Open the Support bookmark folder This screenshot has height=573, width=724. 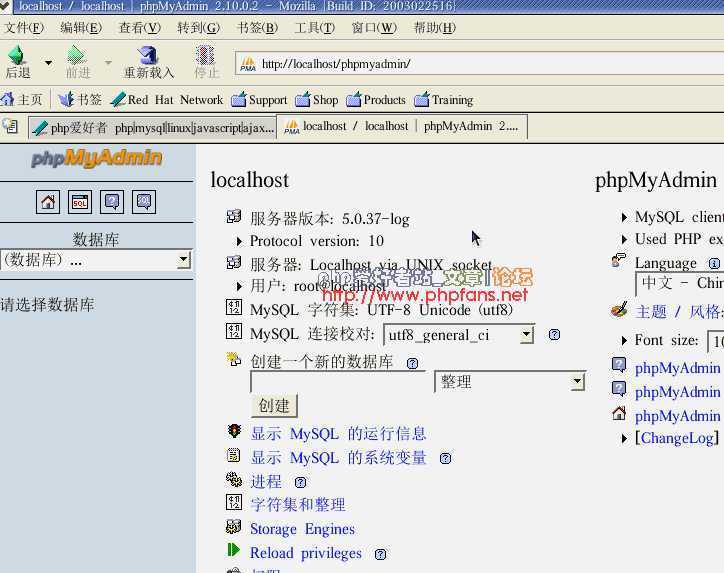point(259,99)
